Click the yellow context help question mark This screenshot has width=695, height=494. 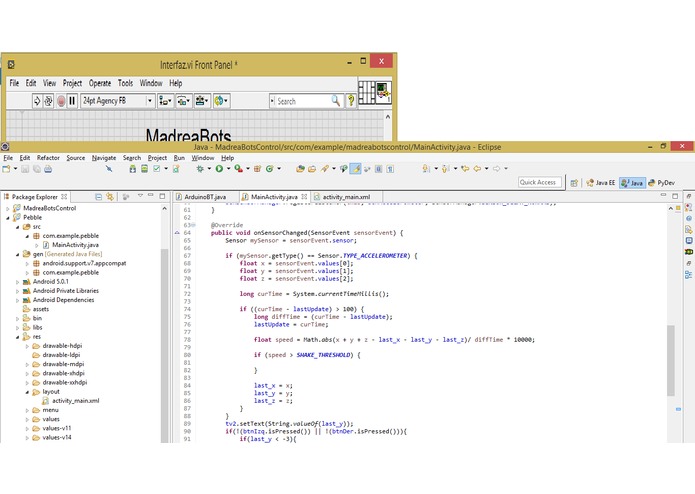(351, 101)
